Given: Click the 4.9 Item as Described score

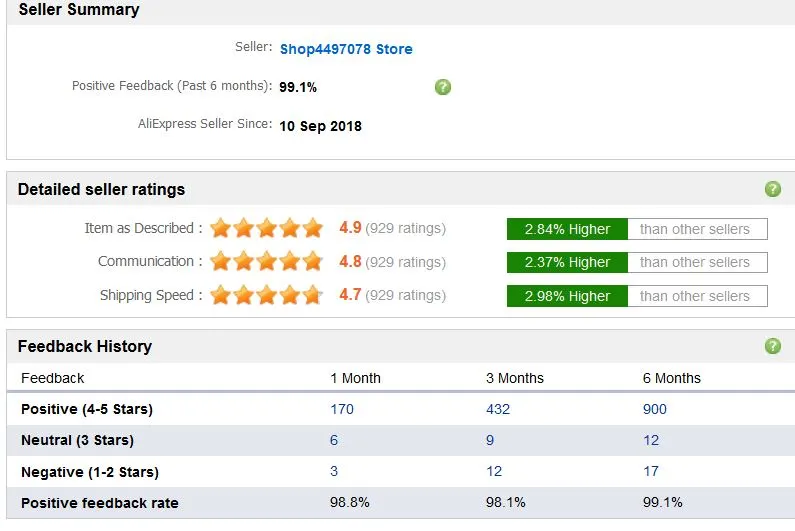Looking at the screenshot, I should coord(350,228).
